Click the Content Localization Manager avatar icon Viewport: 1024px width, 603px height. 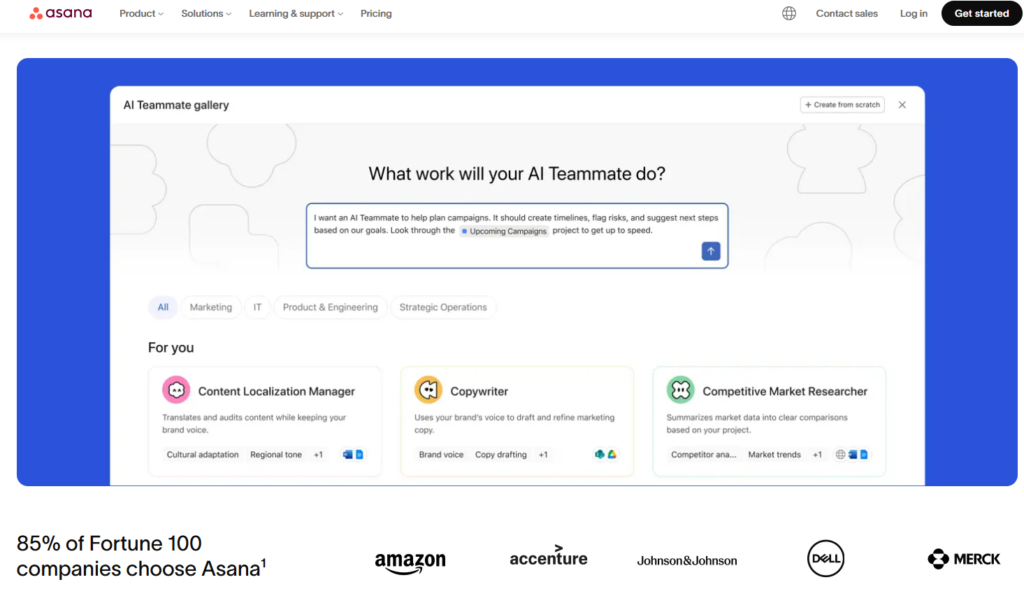point(176,390)
